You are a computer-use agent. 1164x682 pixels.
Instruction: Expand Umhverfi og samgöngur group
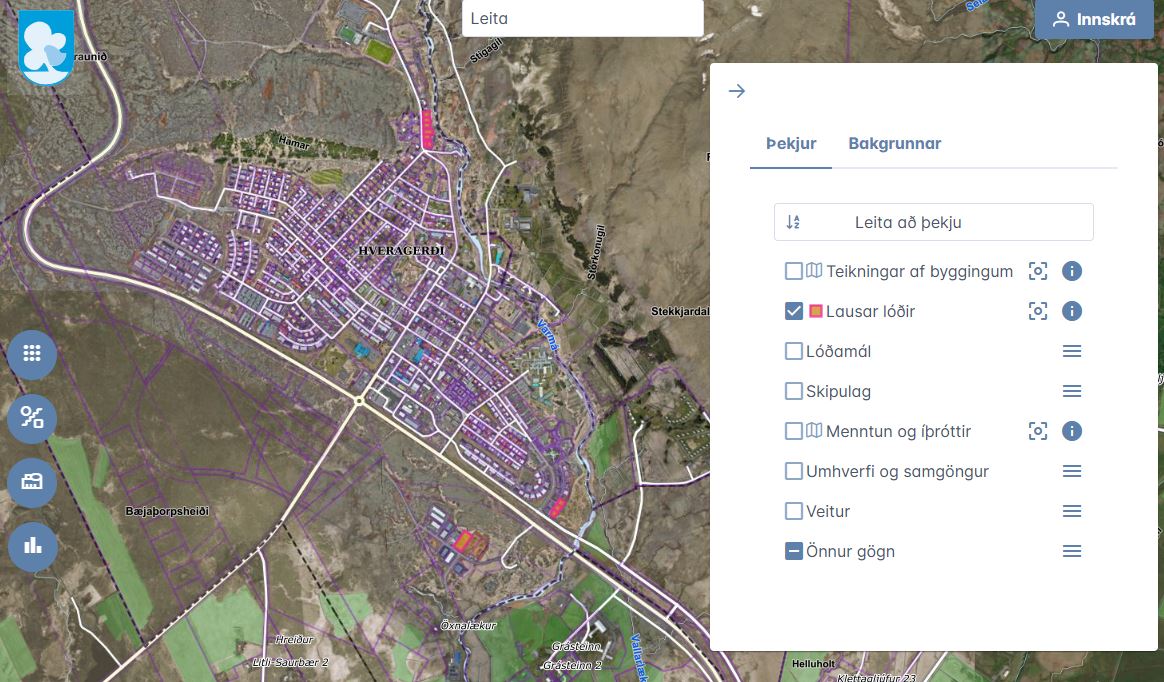point(1072,471)
